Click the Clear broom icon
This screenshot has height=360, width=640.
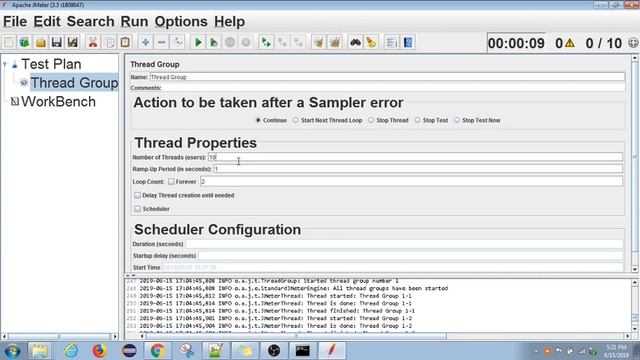click(x=319, y=42)
